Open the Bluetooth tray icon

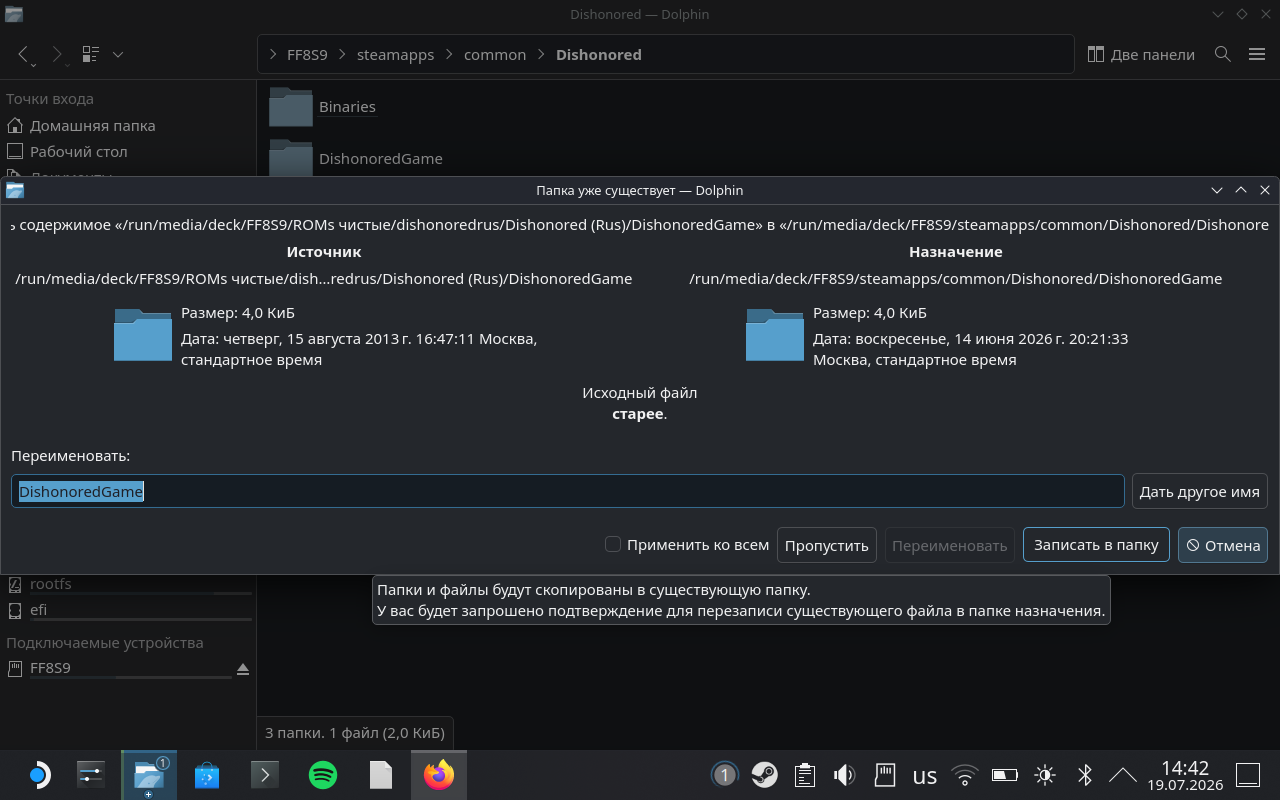coord(1085,775)
